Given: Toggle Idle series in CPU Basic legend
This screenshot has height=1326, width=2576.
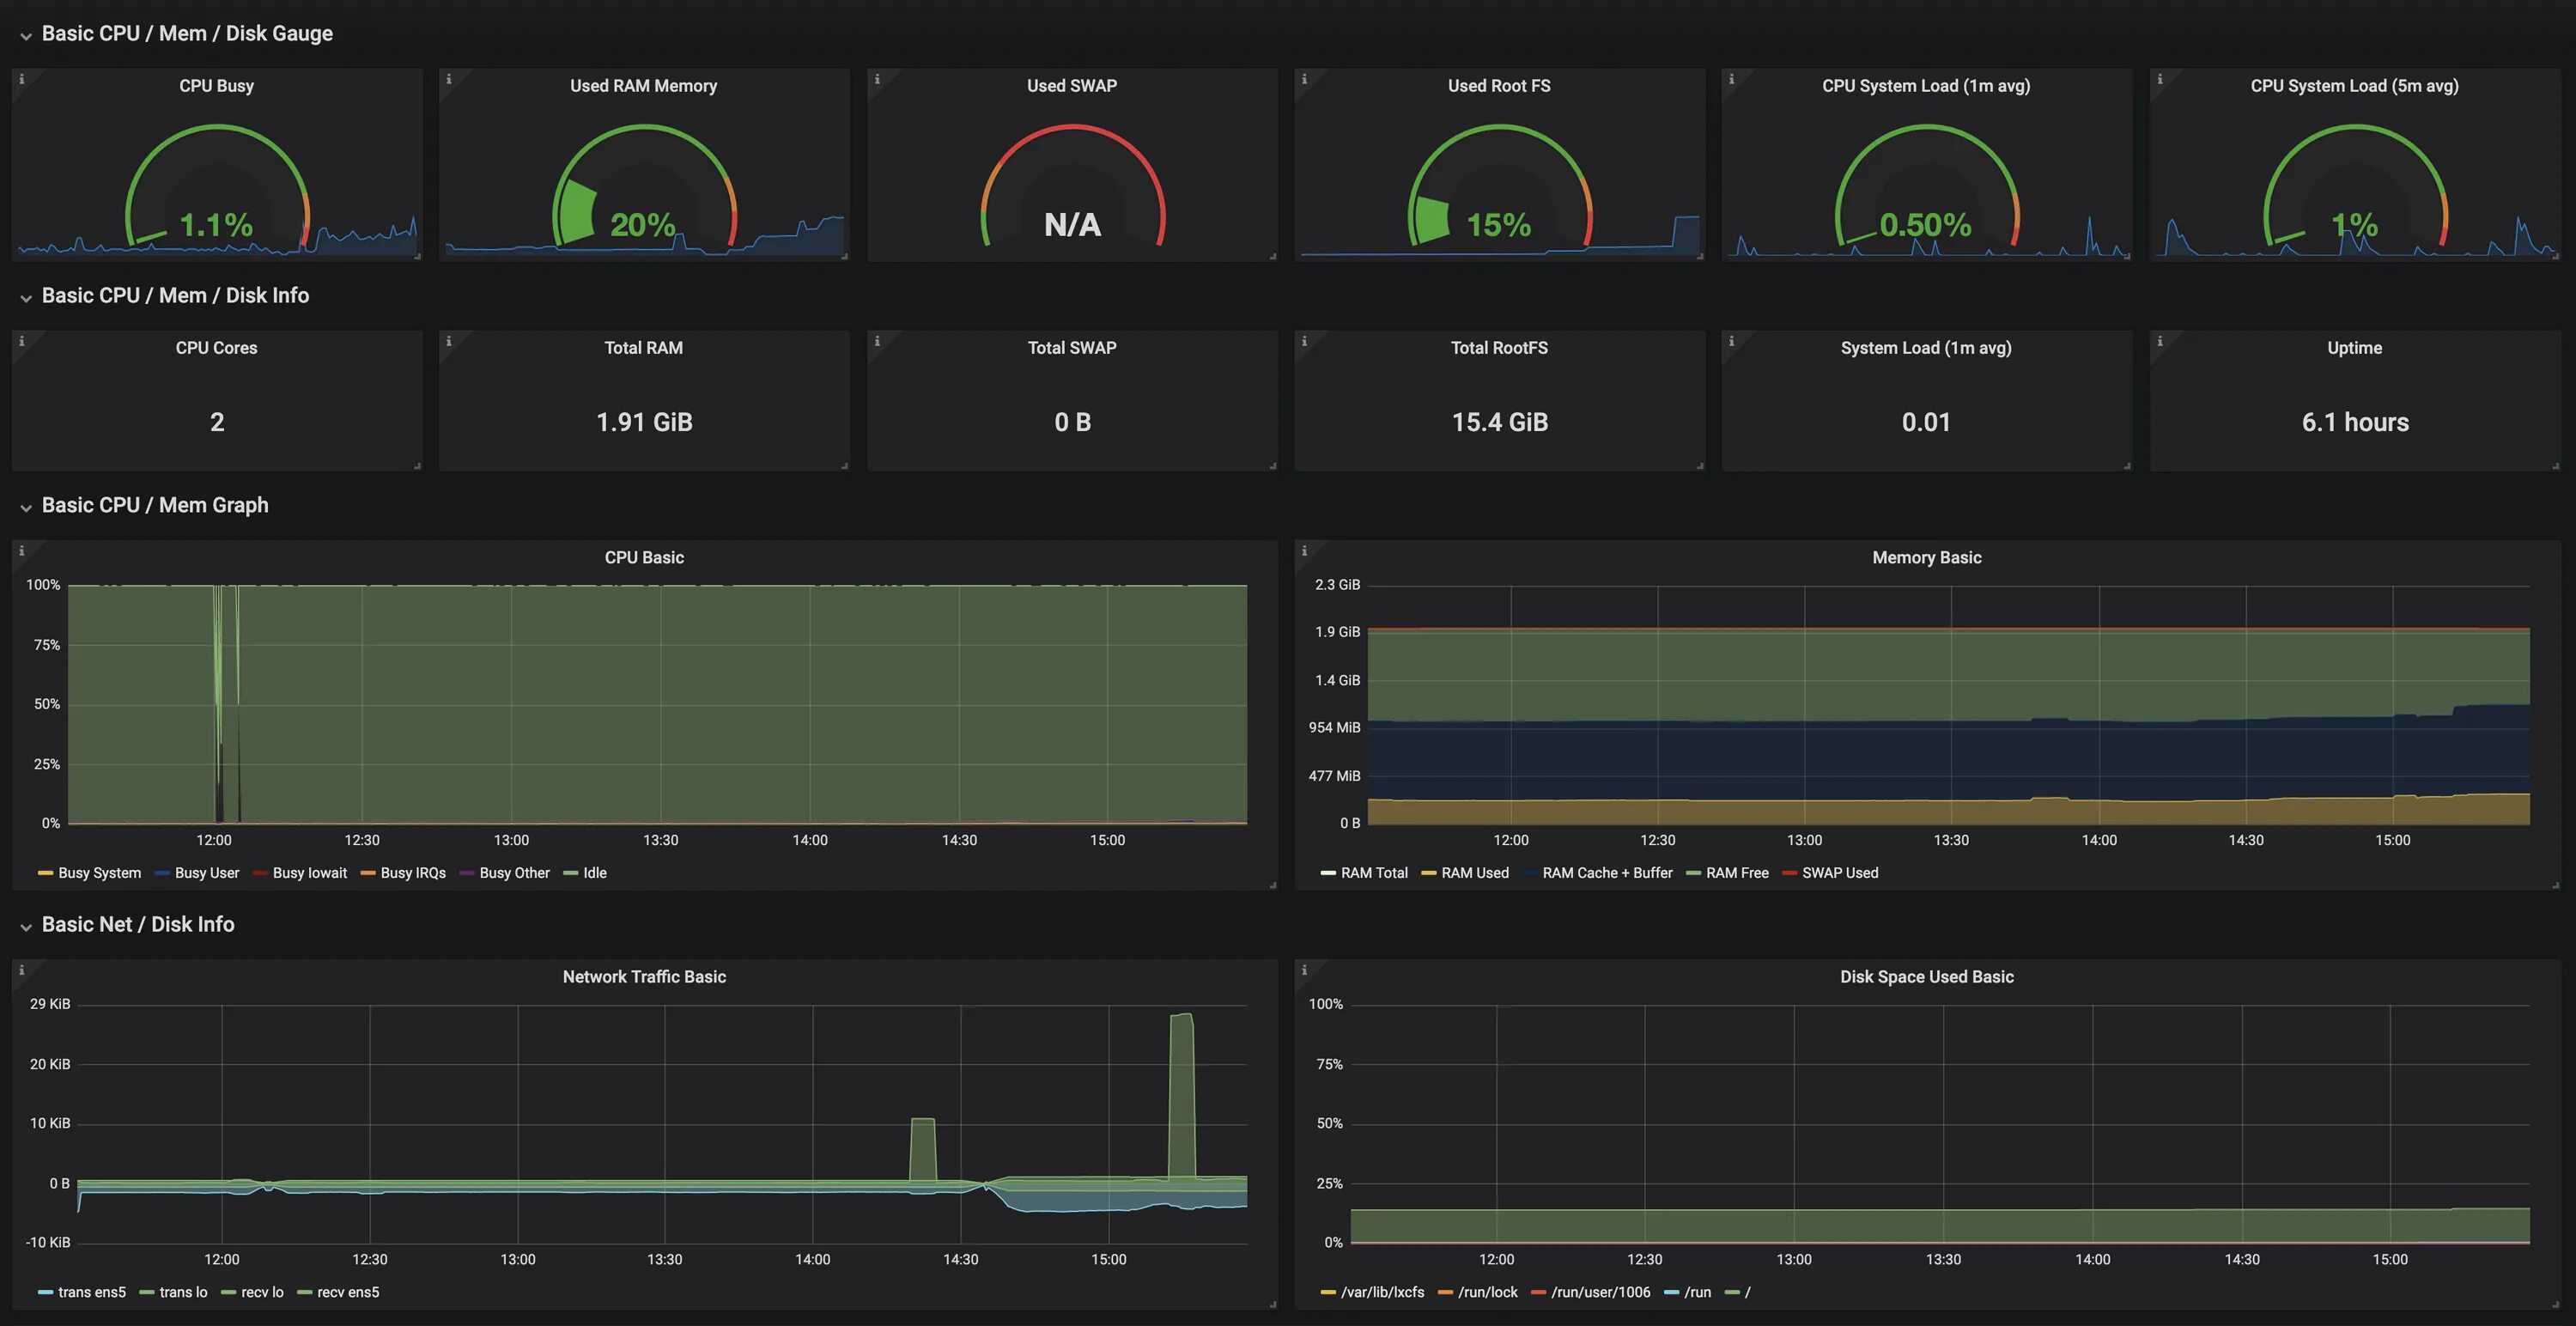Looking at the screenshot, I should 594,873.
